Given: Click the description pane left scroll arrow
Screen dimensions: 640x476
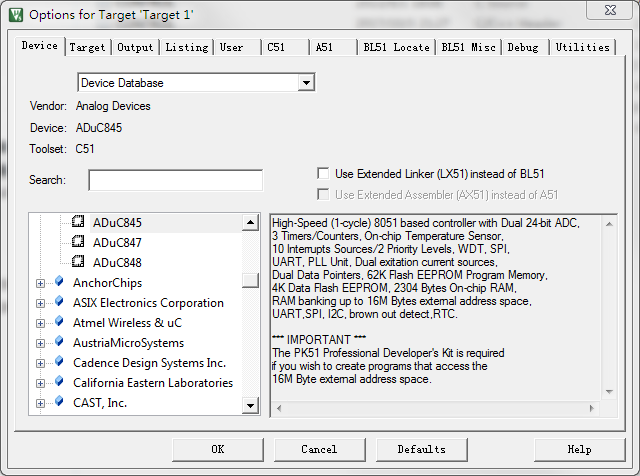Looking at the screenshot, I should tap(279, 408).
